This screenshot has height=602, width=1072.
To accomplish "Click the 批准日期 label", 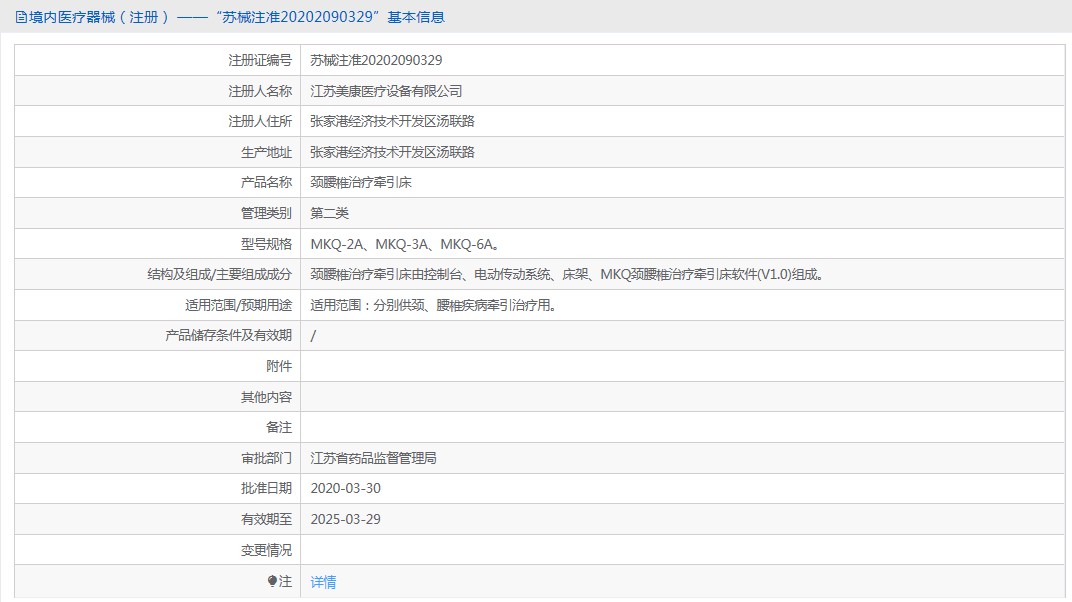I will point(266,488).
